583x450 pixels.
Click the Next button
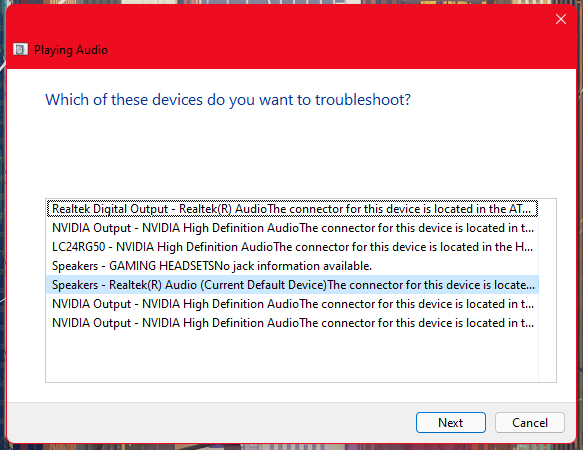[x=451, y=422]
